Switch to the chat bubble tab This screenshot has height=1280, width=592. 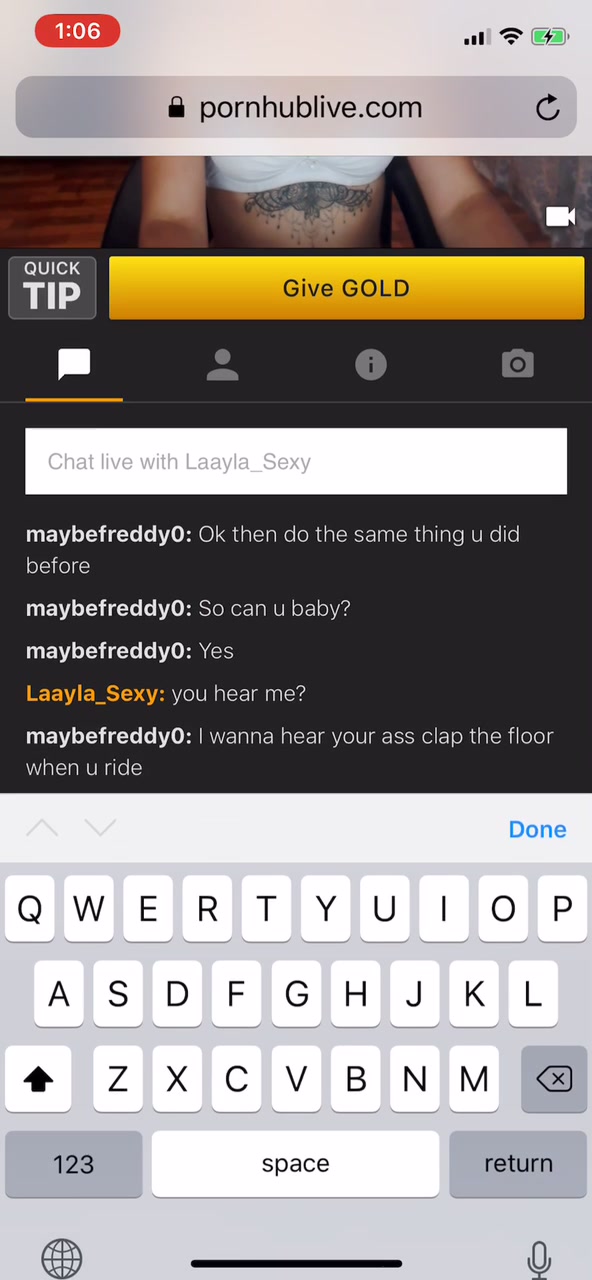(x=74, y=365)
